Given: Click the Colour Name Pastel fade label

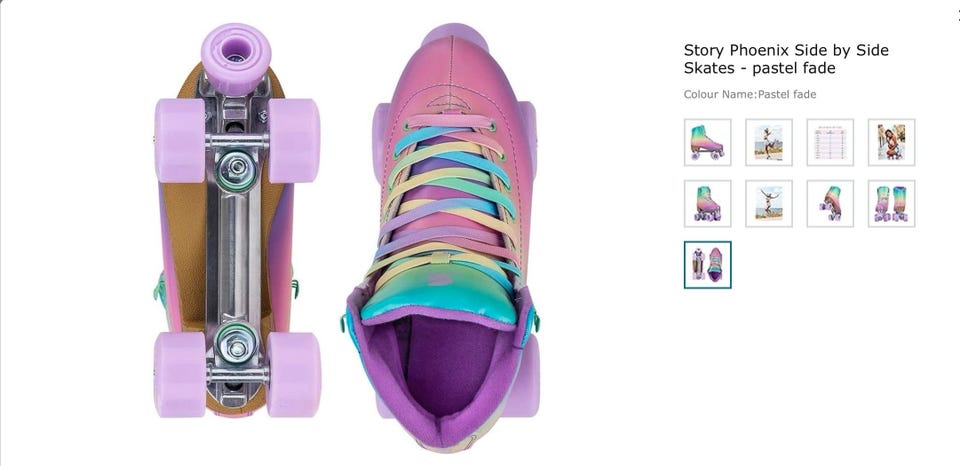Looking at the screenshot, I should coord(750,95).
